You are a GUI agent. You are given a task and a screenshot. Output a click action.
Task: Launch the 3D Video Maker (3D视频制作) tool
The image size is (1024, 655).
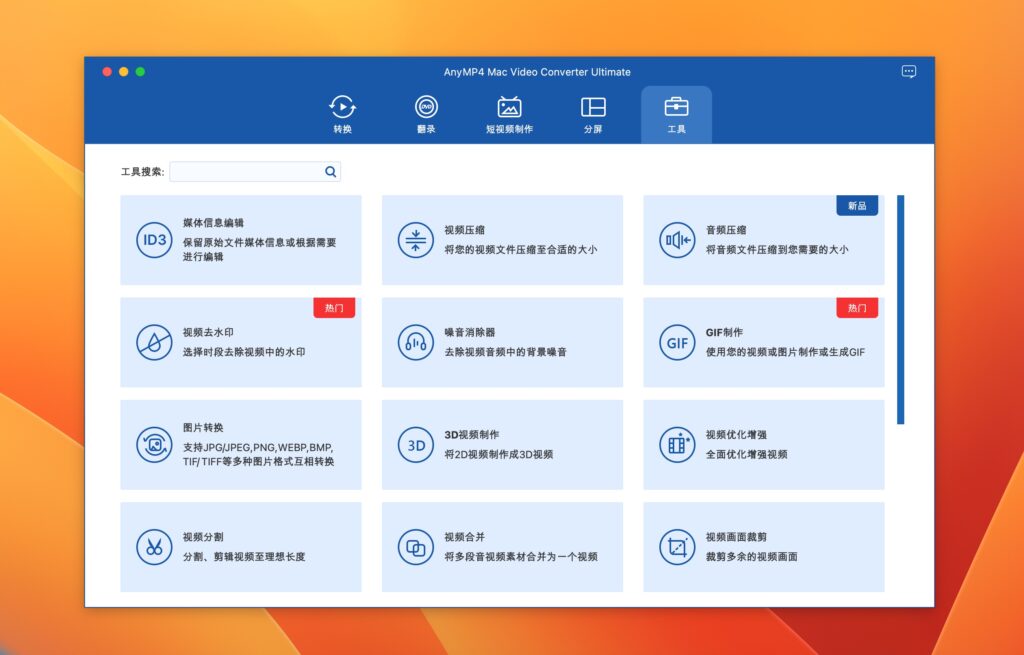click(502, 444)
